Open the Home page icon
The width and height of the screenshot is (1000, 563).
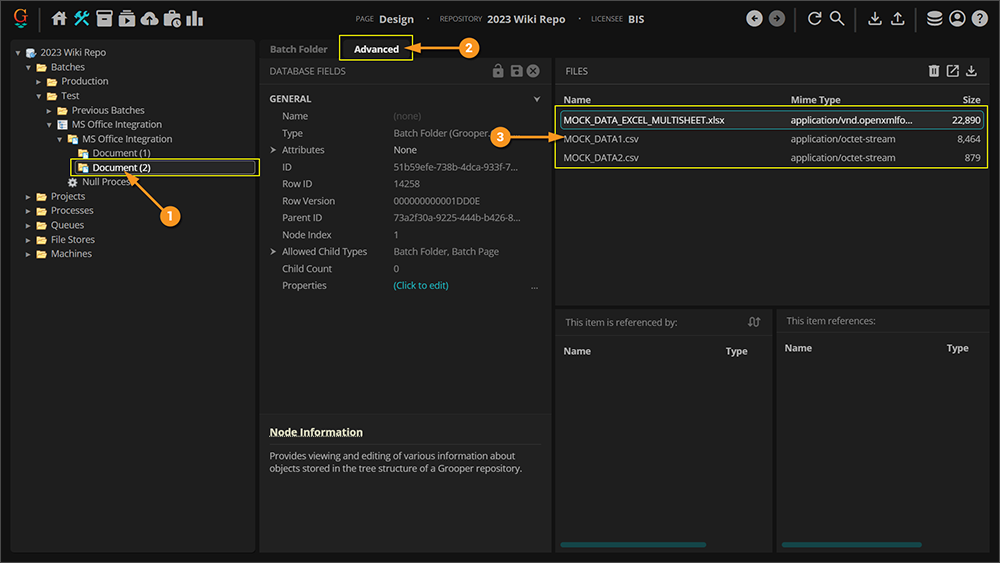click(x=59, y=18)
